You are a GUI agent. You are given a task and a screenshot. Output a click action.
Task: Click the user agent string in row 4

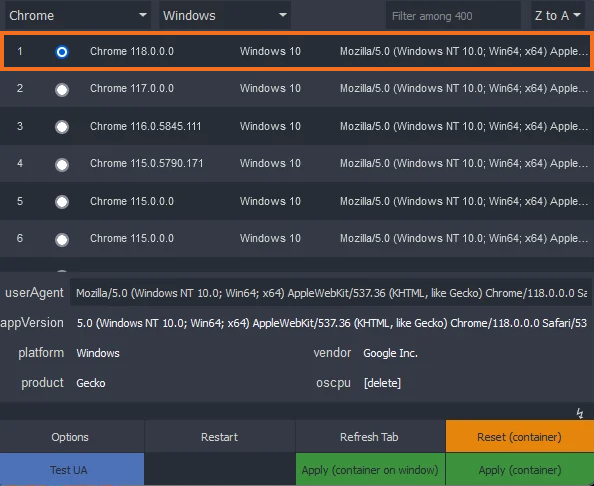point(464,163)
